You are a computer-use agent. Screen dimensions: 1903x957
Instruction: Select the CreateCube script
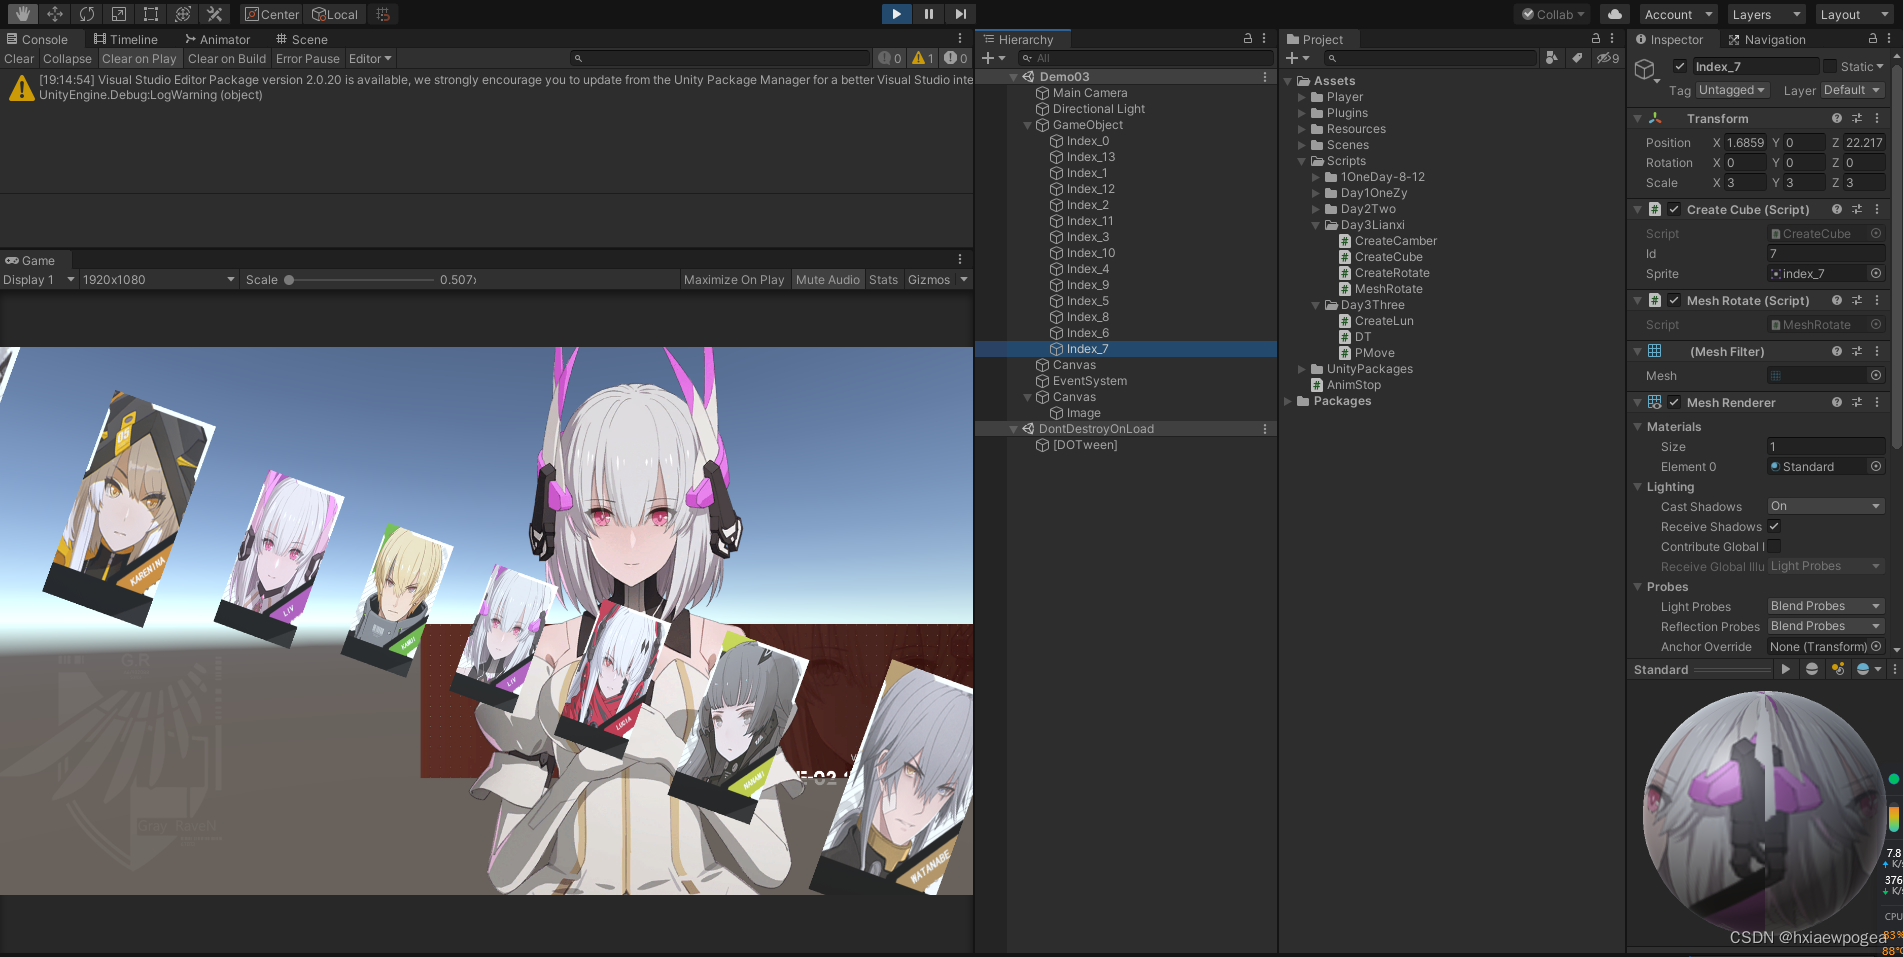(x=1387, y=257)
